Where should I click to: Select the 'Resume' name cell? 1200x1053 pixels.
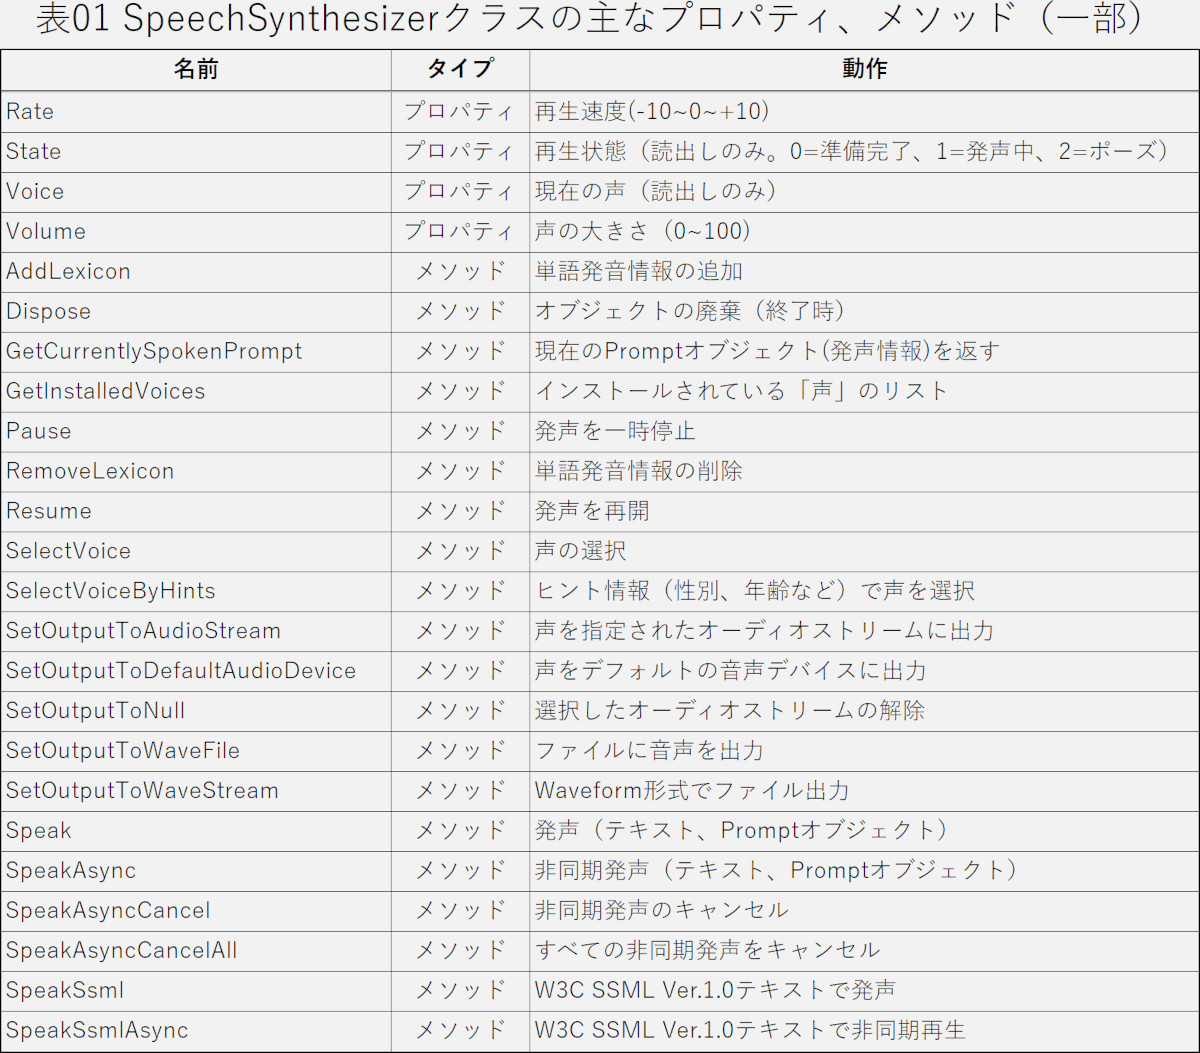(x=196, y=511)
